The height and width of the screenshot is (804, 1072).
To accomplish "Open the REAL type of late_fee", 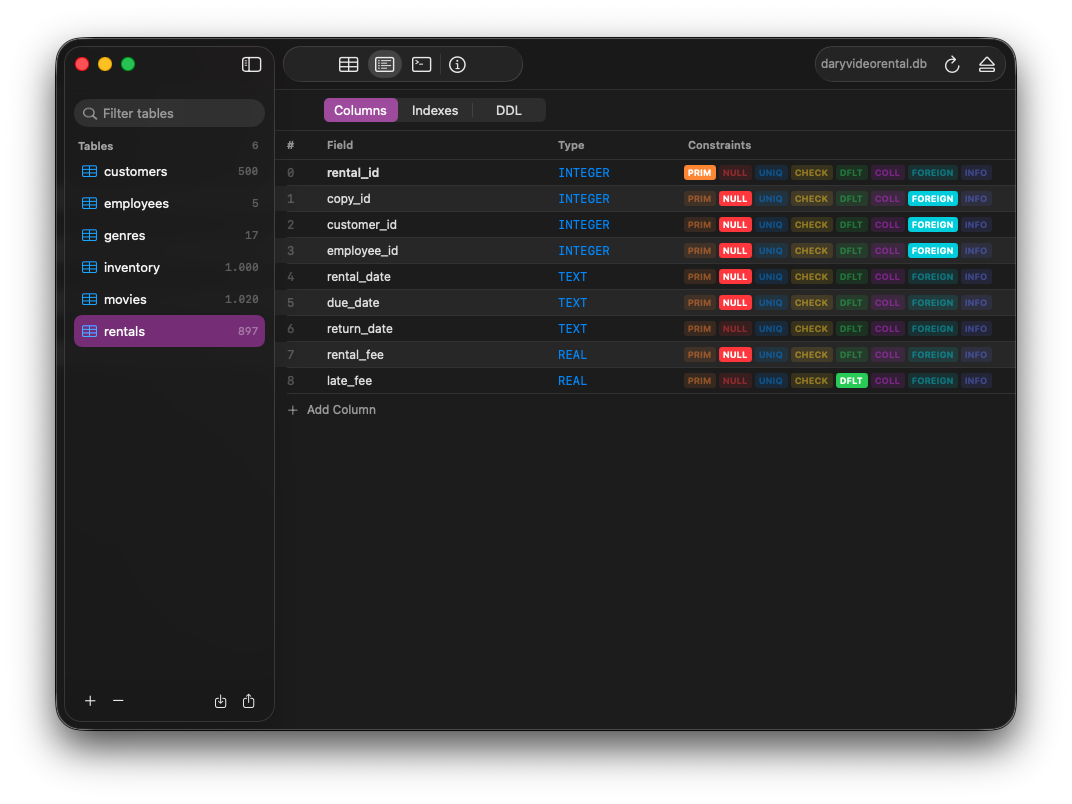I will [572, 381].
